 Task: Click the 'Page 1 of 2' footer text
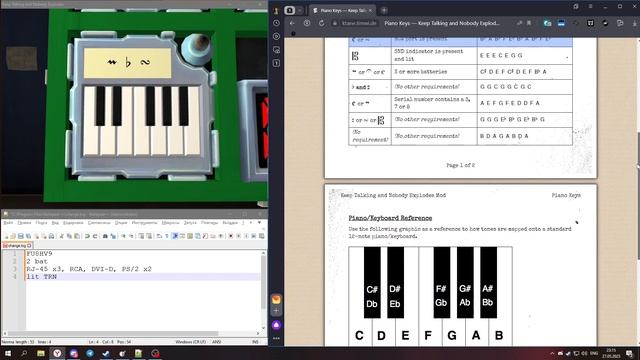[460, 165]
